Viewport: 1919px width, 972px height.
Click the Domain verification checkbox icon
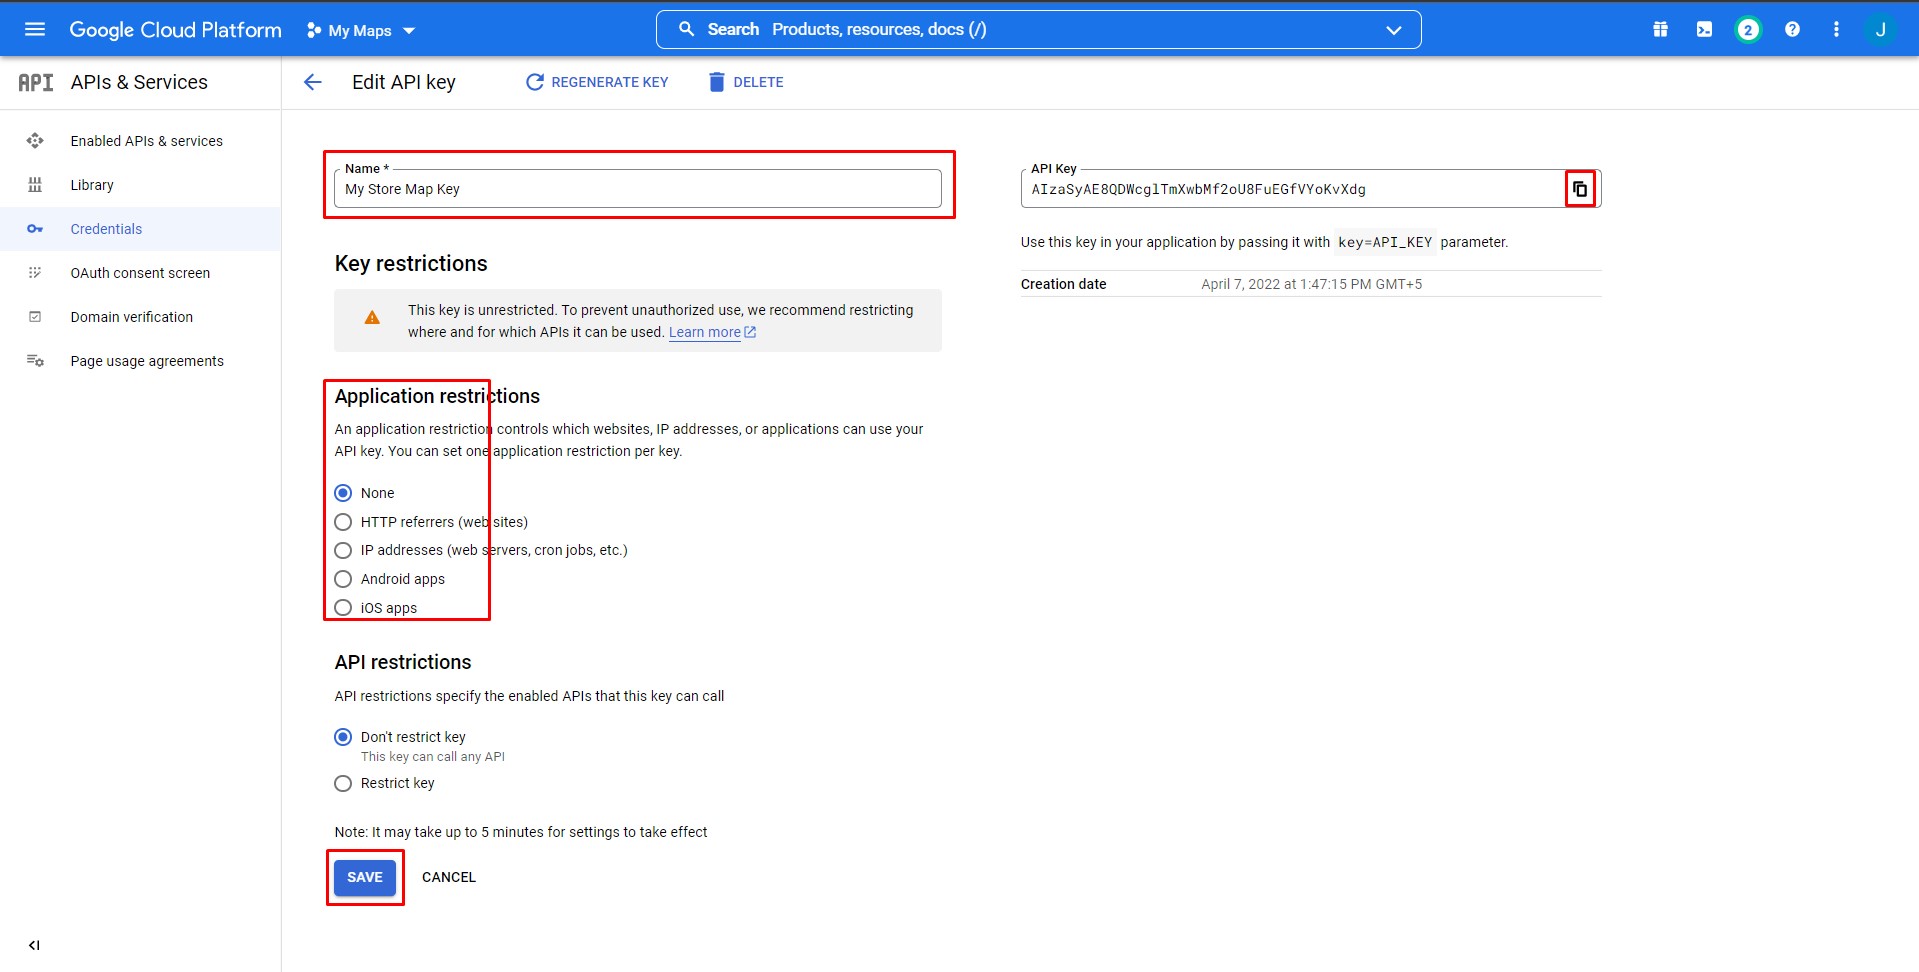pyautogui.click(x=35, y=317)
